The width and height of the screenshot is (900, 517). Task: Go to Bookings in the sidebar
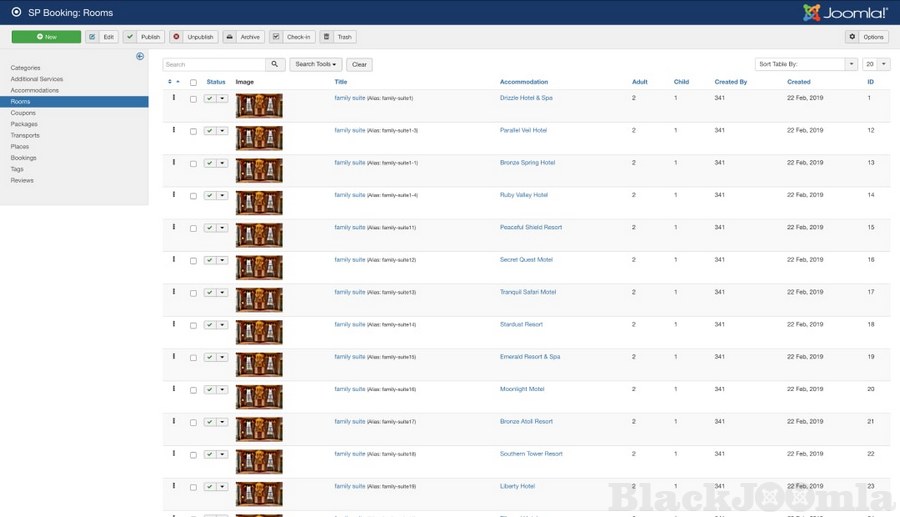point(24,158)
